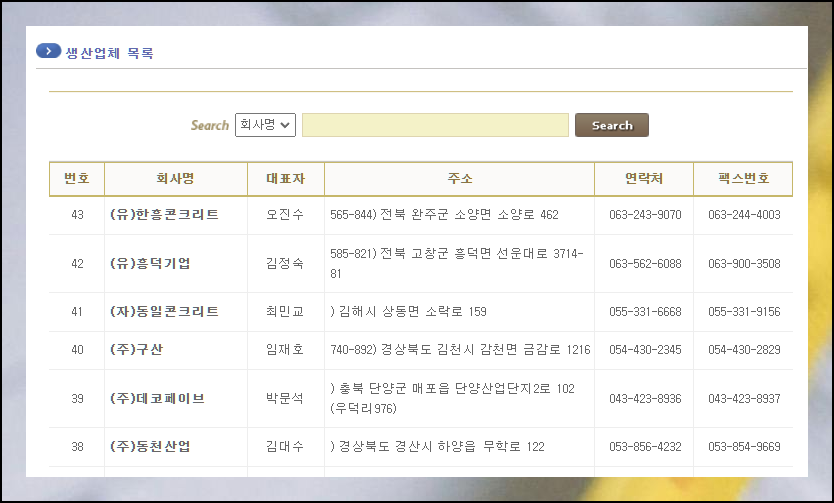
Task: Select representative name 임재호
Action: (x=285, y=349)
